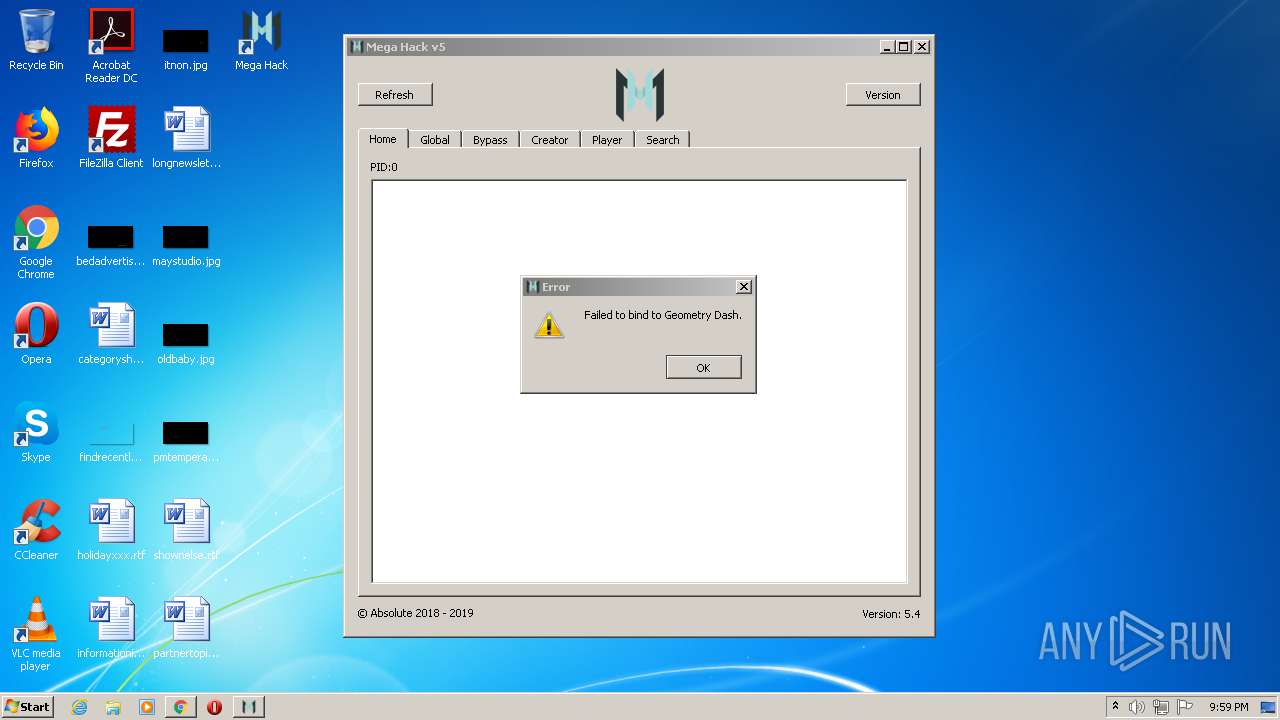Open Windows Media Player from the taskbar
This screenshot has height=720, width=1280.
[147, 707]
